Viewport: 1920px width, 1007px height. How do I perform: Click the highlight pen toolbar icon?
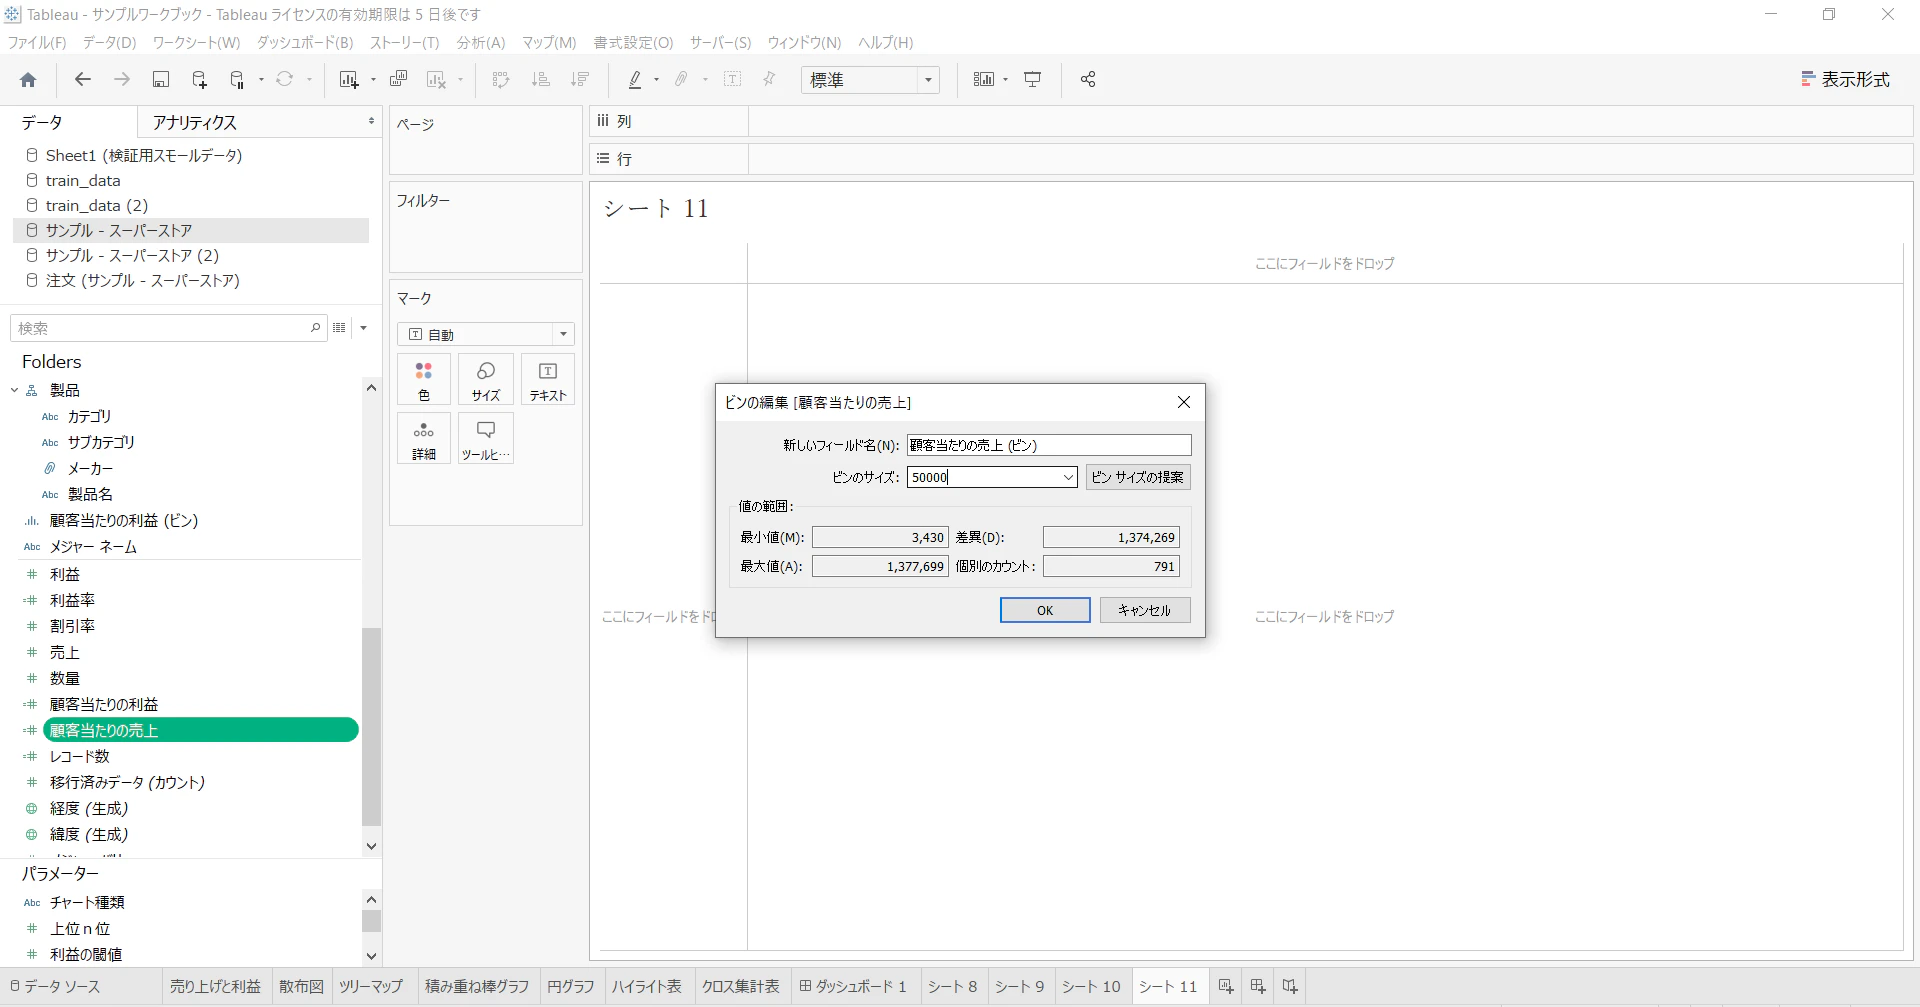635,79
